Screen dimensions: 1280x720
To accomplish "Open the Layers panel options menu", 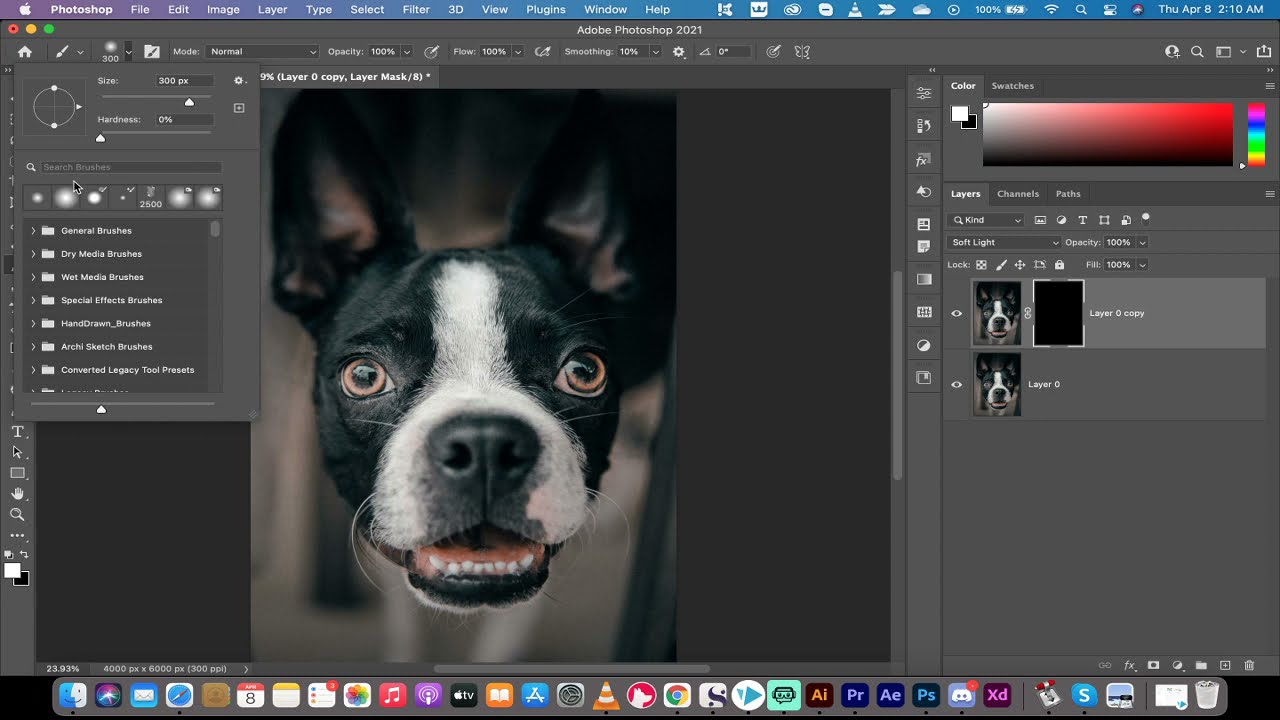I will point(1270,194).
